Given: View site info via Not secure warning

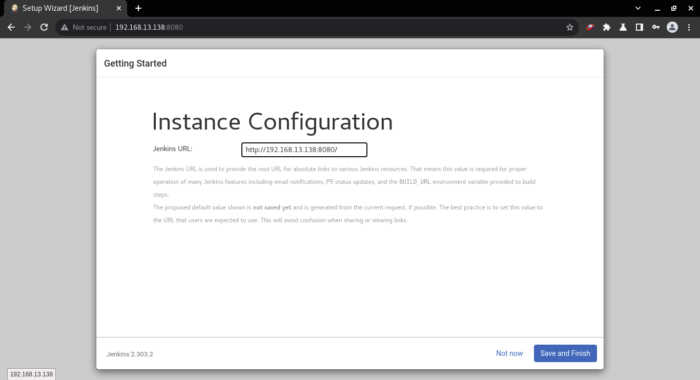Looking at the screenshot, I should tap(84, 27).
